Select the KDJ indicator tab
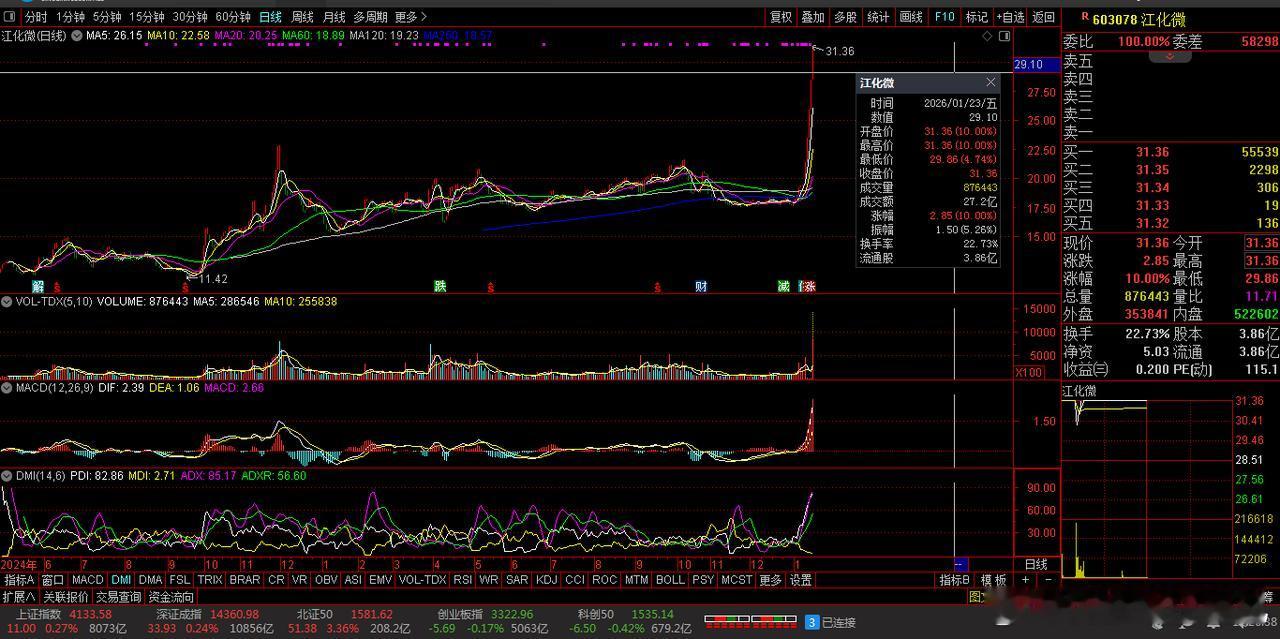Viewport: 1280px width, 639px height. click(545, 580)
